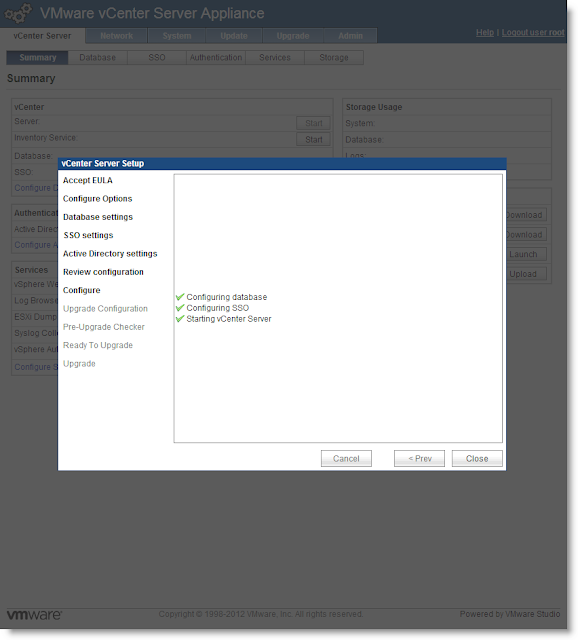Click the gears logo icon in header

click(x=18, y=13)
